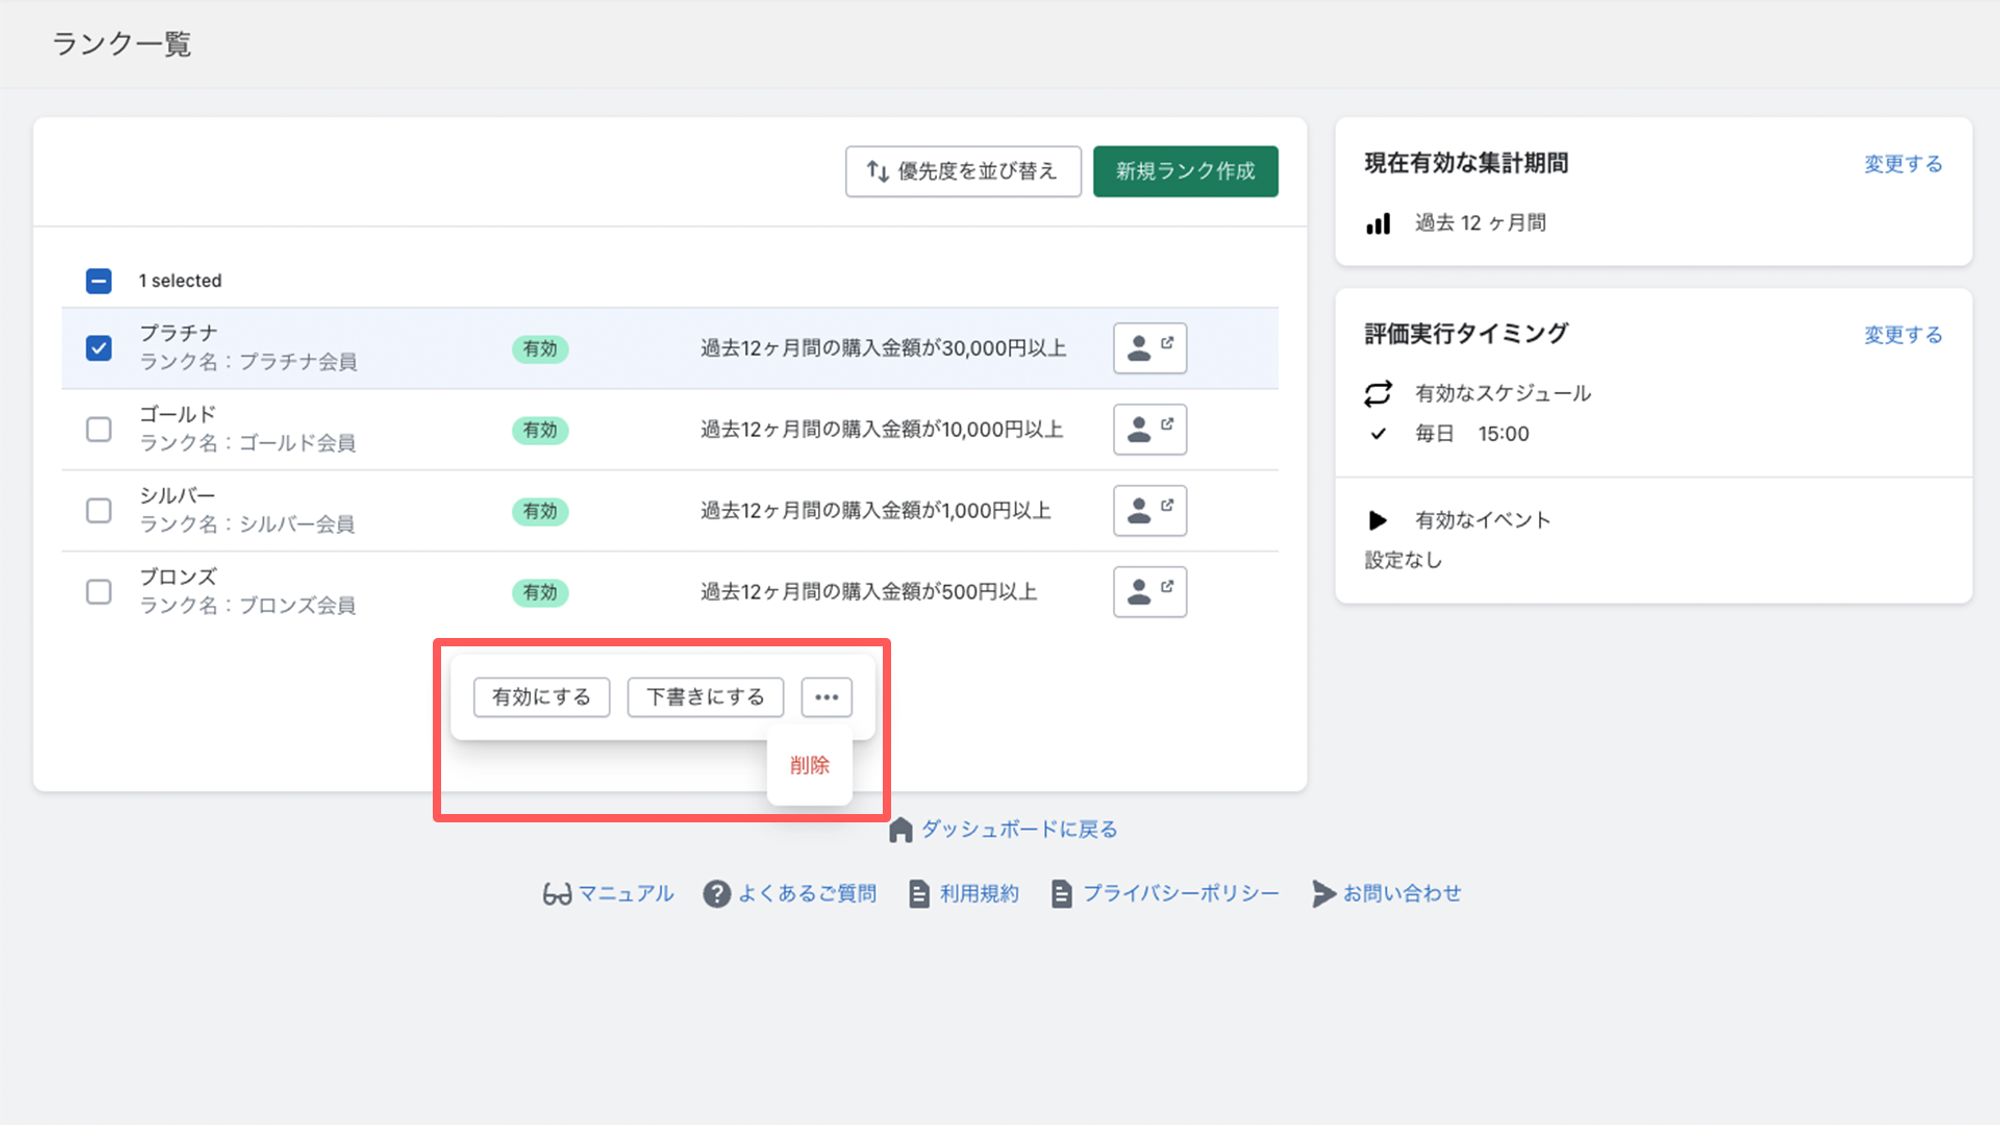Click the 有効 badge in ブロンズ row
Viewport: 2000px width, 1125px height.
click(x=540, y=592)
